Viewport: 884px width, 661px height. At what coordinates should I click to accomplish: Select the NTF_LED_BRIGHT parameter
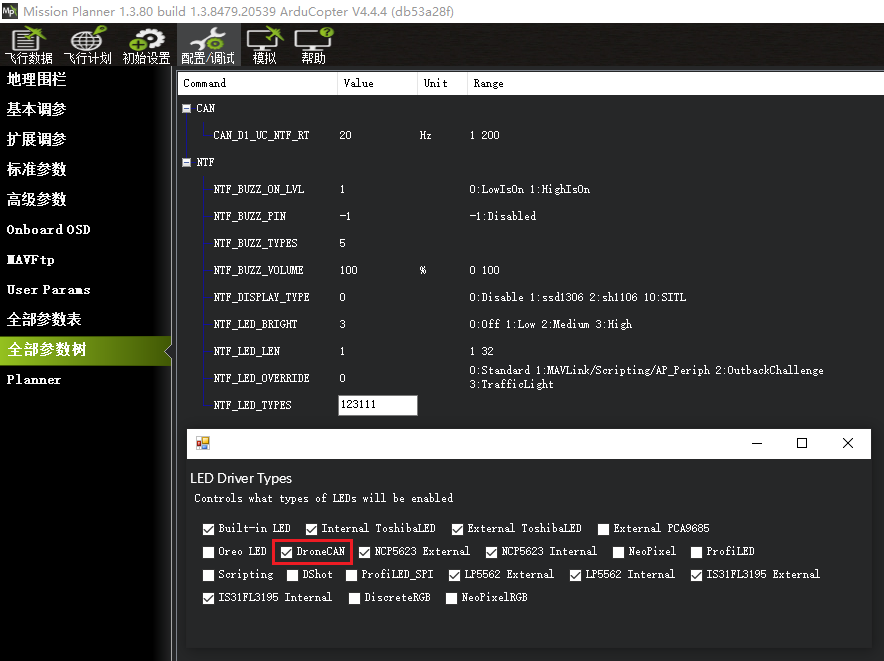pyautogui.click(x=255, y=325)
